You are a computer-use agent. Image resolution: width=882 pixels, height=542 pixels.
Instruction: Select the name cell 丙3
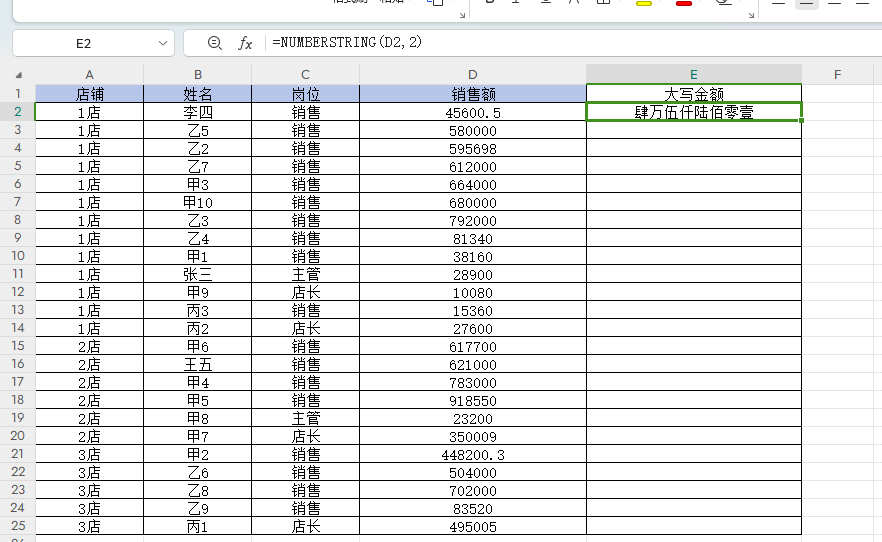tap(197, 310)
